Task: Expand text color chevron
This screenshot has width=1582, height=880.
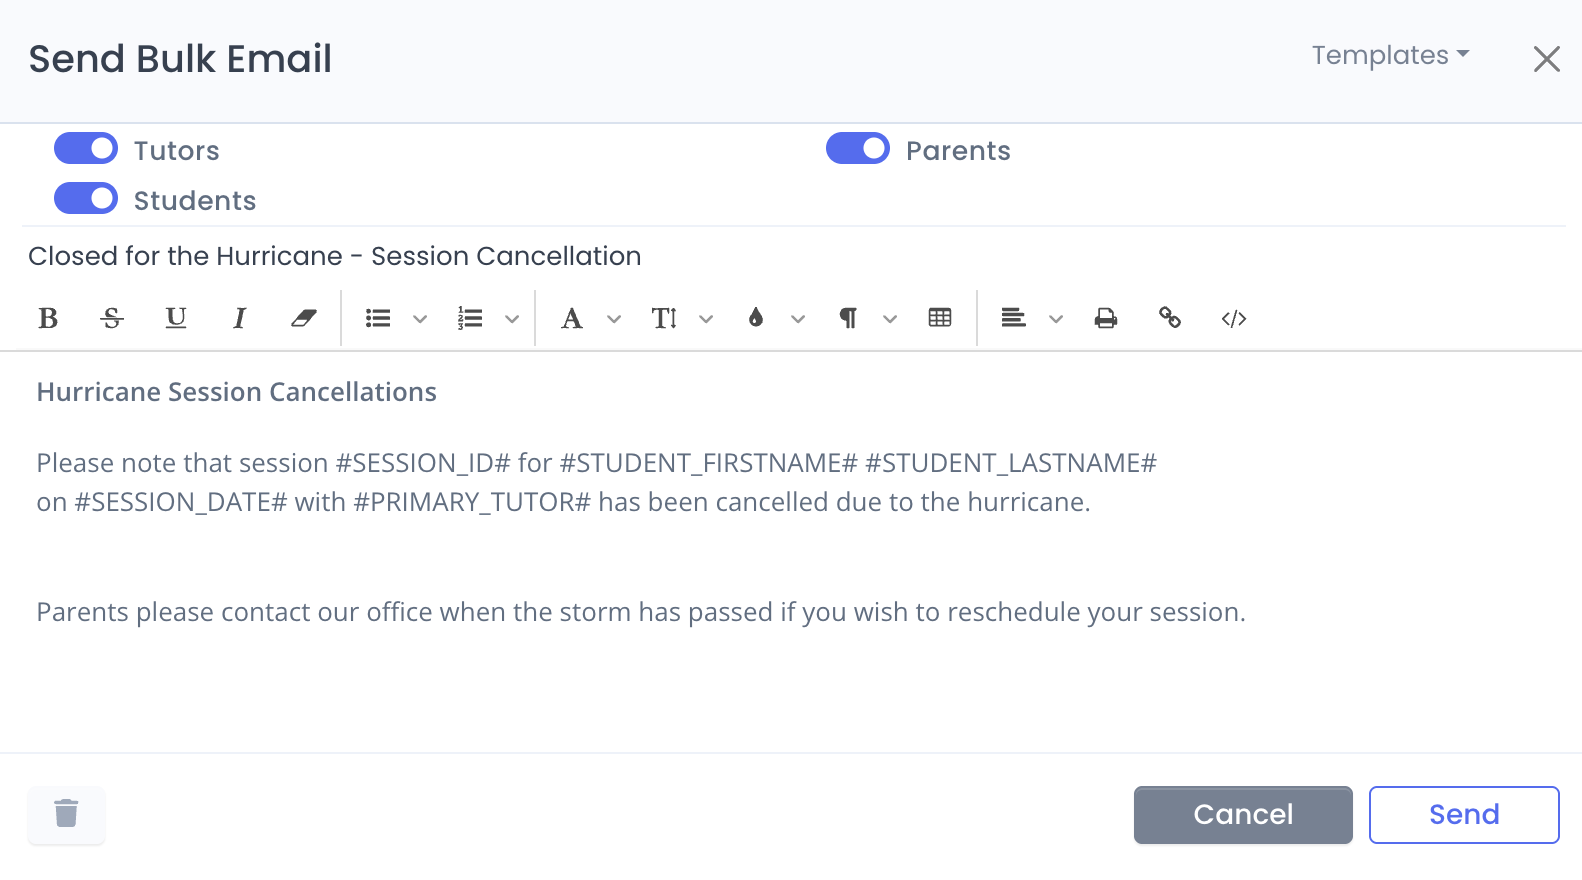Action: (x=798, y=319)
